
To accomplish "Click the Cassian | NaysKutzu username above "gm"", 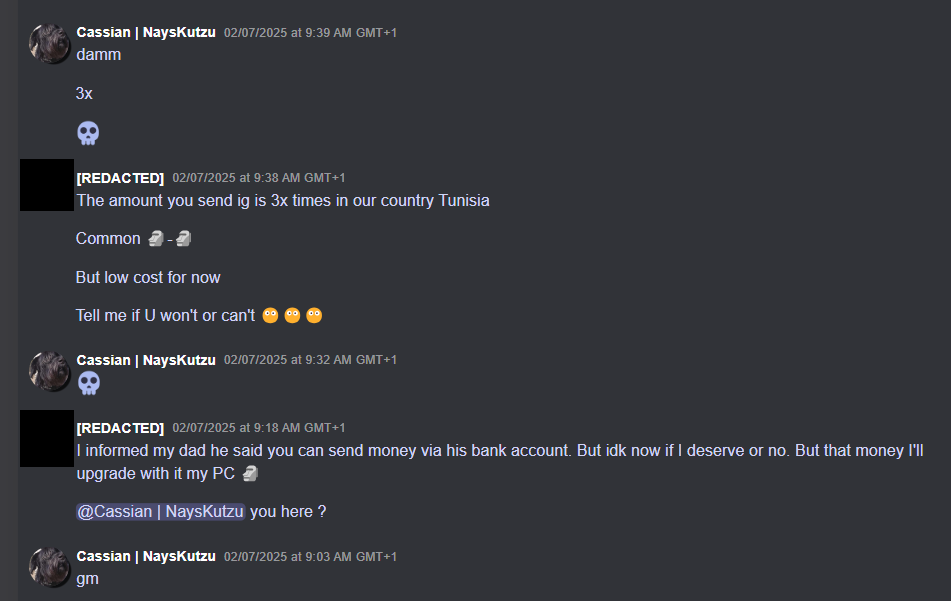I will pyautogui.click(x=146, y=556).
